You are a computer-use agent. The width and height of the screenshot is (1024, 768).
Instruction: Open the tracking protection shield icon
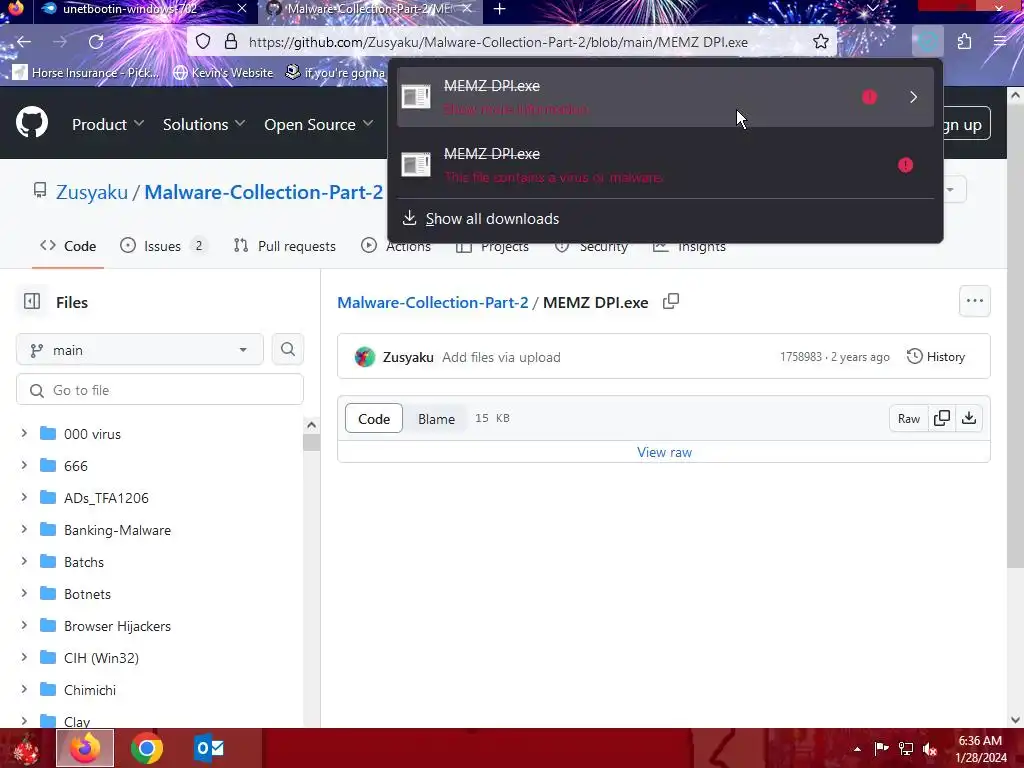[203, 42]
